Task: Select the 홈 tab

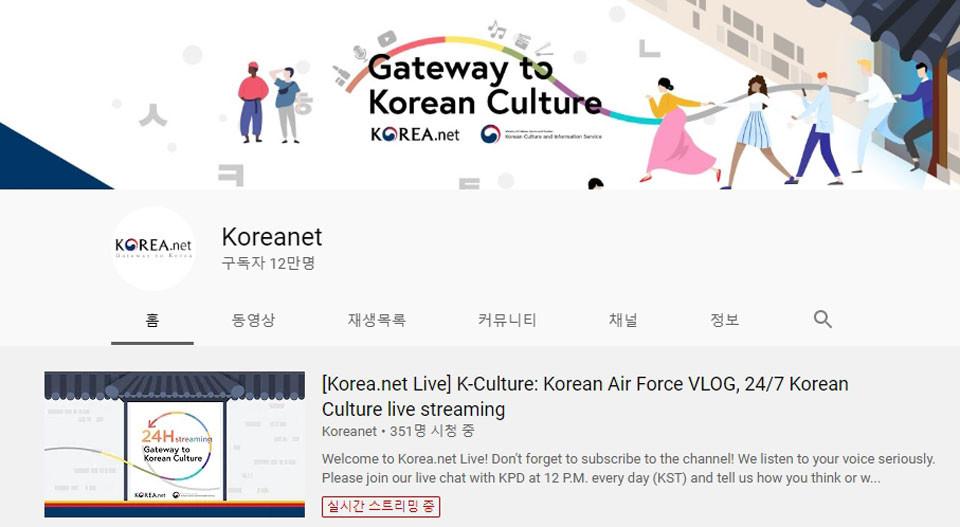Action: 152,320
